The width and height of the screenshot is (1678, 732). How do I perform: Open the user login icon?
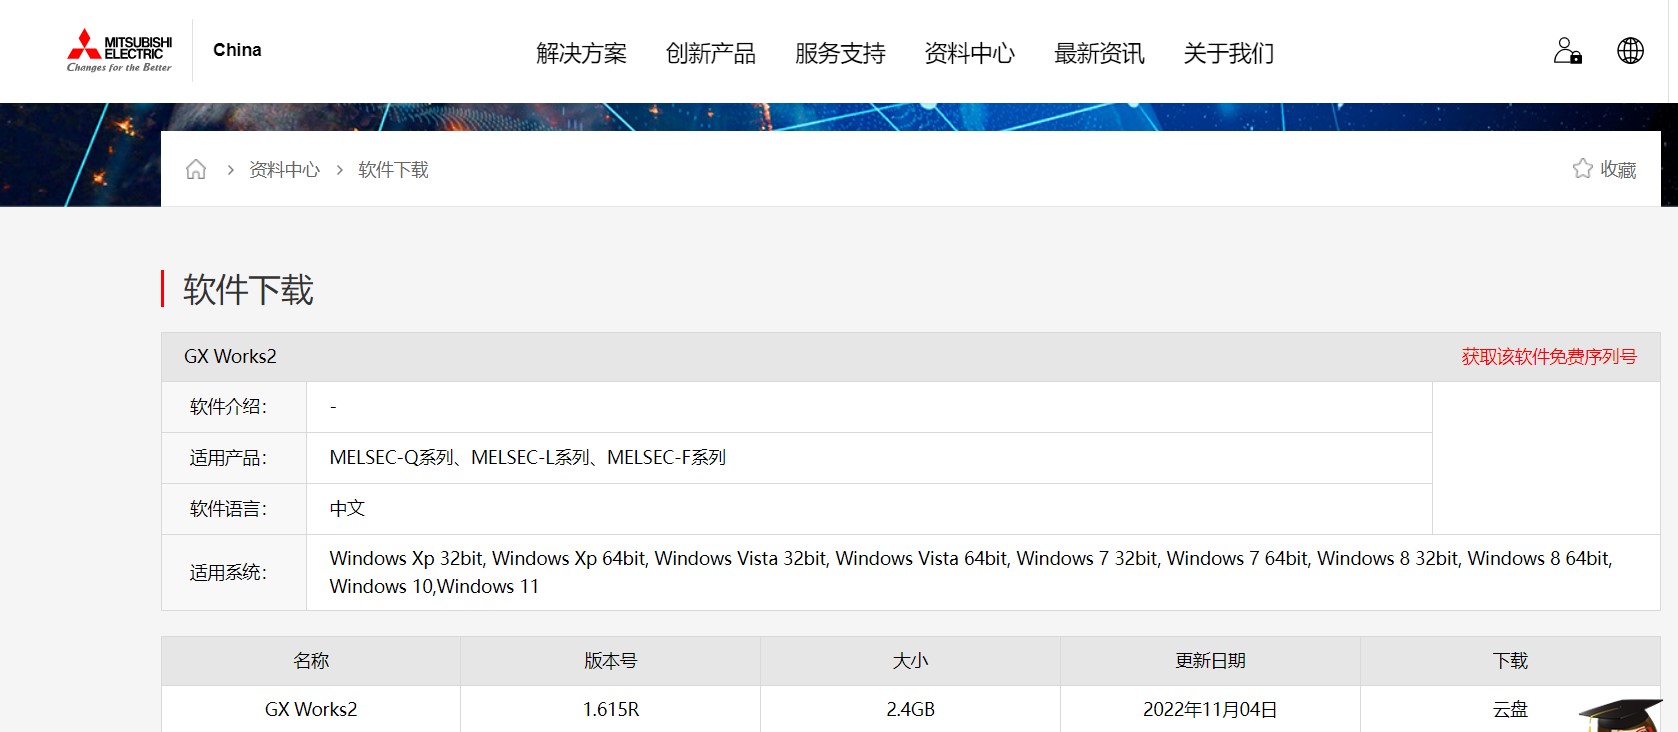click(x=1567, y=51)
